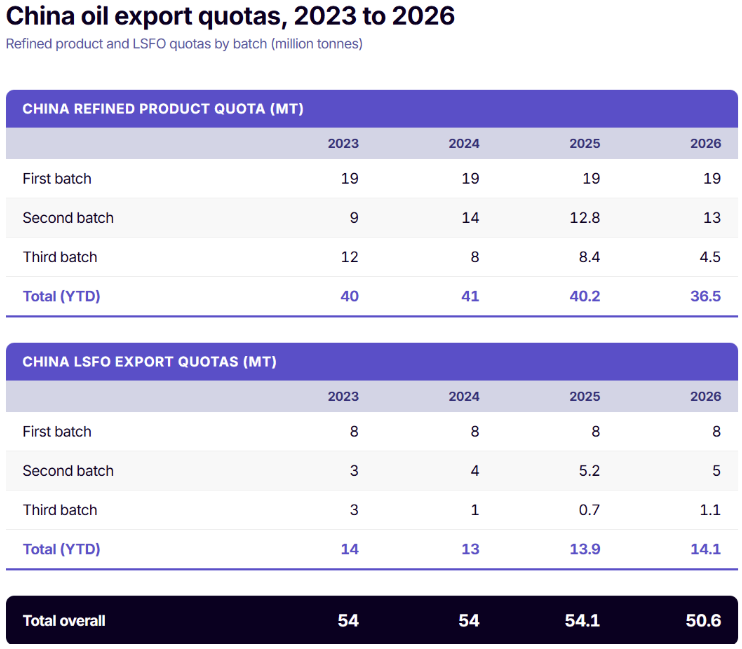Image resolution: width=742 pixels, height=649 pixels.
Task: Click the 2023 column header in LSFO table
Action: (343, 396)
